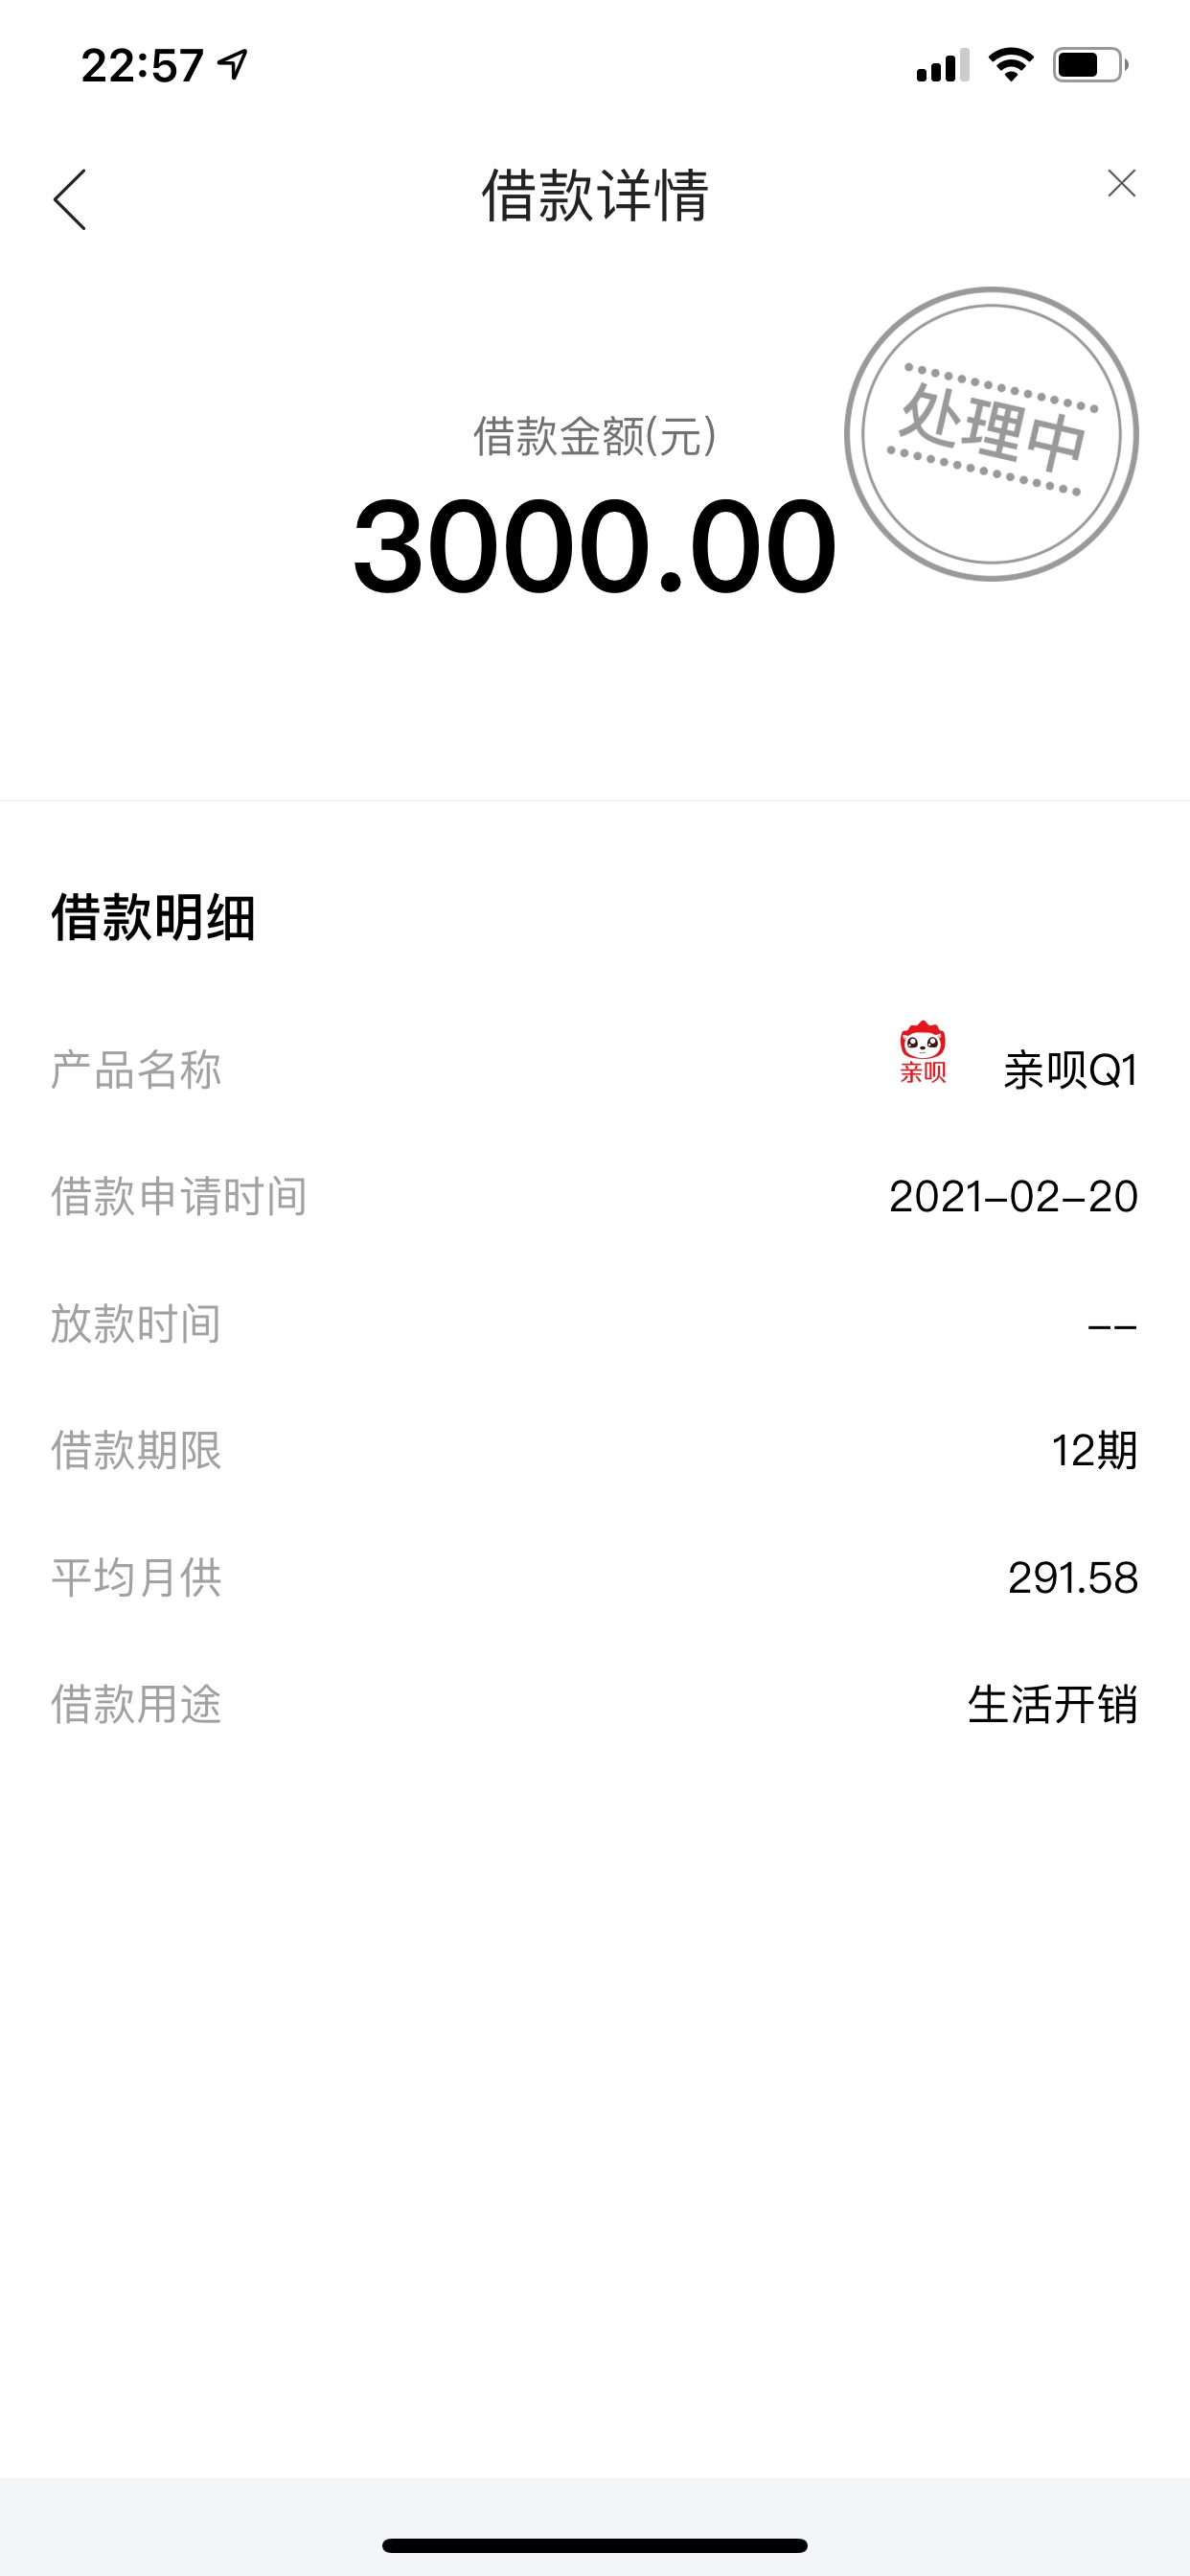The image size is (1190, 2576).
Task: Tap the cellular signal bars
Action: pos(942,65)
